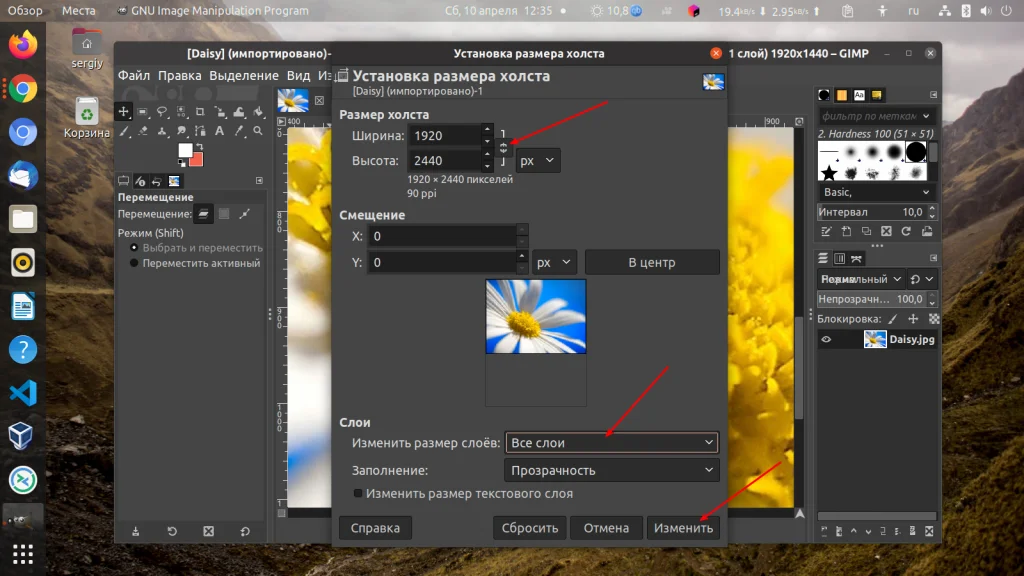Image resolution: width=1024 pixels, height=576 pixels.
Task: Open the 'Прозрачность' fill dropdown
Action: point(611,470)
